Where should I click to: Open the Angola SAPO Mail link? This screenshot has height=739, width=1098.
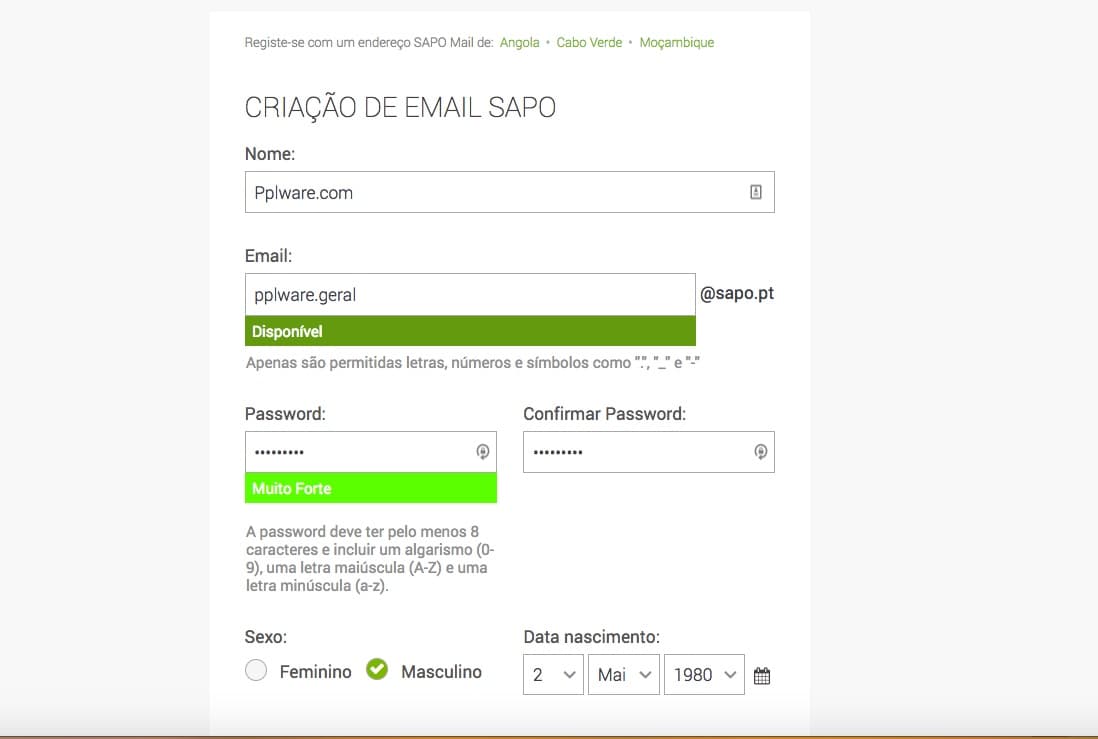point(520,42)
